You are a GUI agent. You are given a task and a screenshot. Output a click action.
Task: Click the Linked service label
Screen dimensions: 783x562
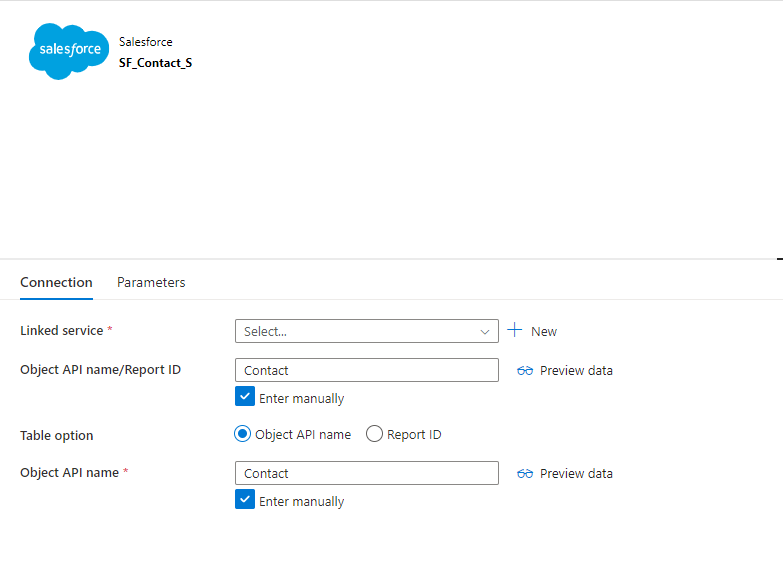(61, 331)
